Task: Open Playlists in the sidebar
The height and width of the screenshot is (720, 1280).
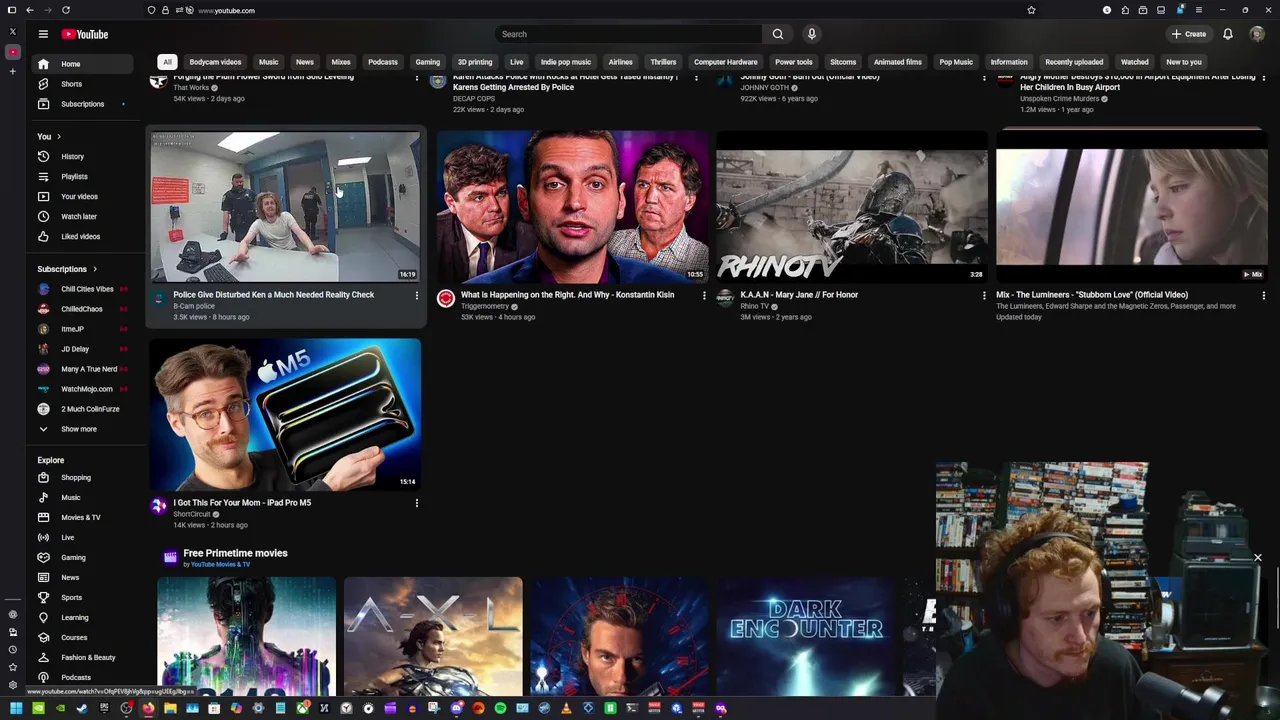Action: [80, 176]
